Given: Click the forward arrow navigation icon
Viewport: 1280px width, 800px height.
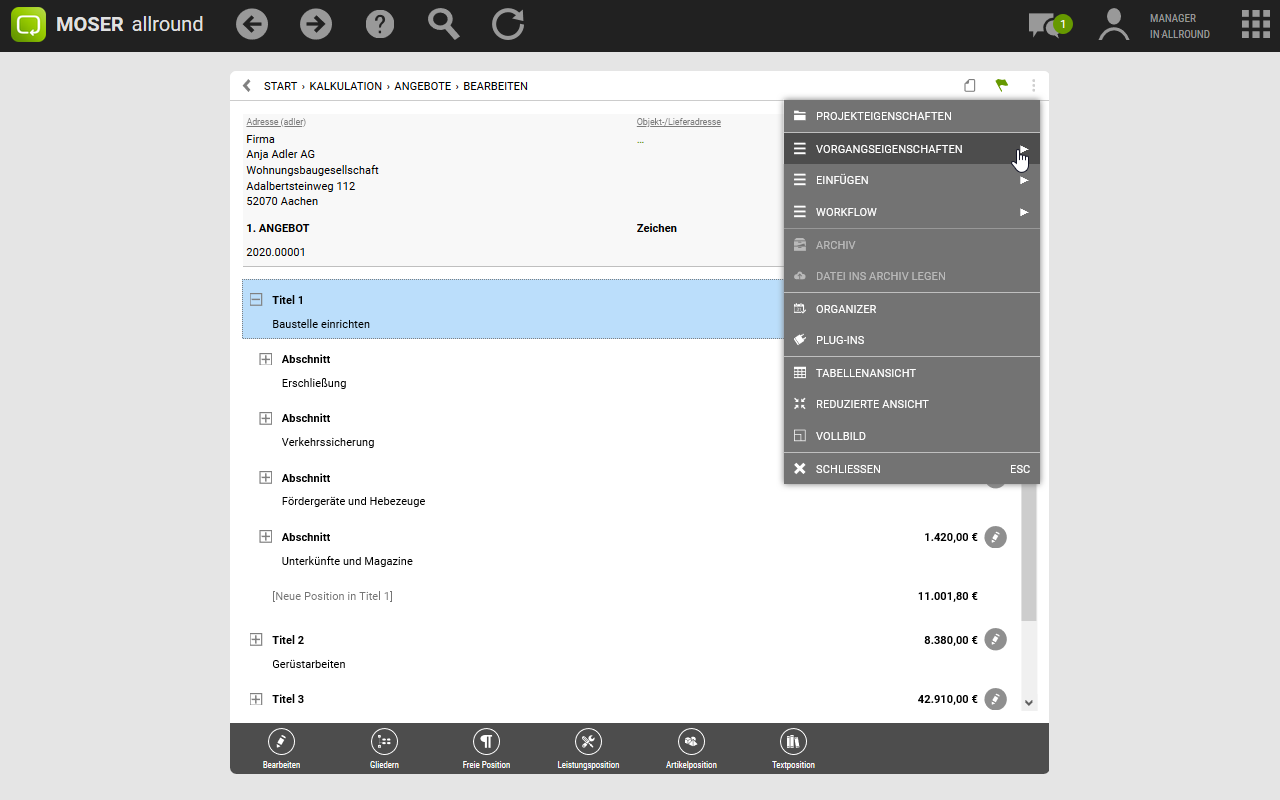Looking at the screenshot, I should 316,25.
